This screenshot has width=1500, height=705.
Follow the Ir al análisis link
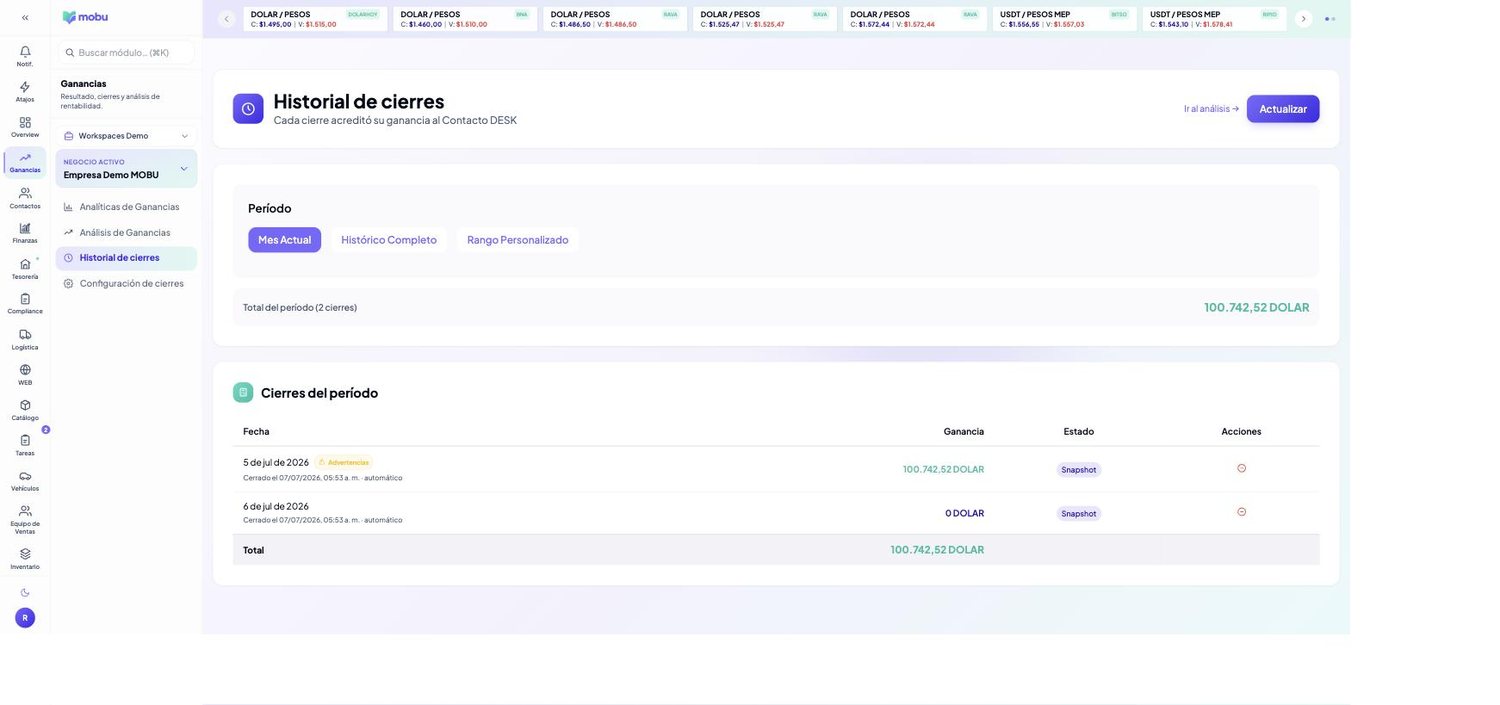click(x=1211, y=109)
